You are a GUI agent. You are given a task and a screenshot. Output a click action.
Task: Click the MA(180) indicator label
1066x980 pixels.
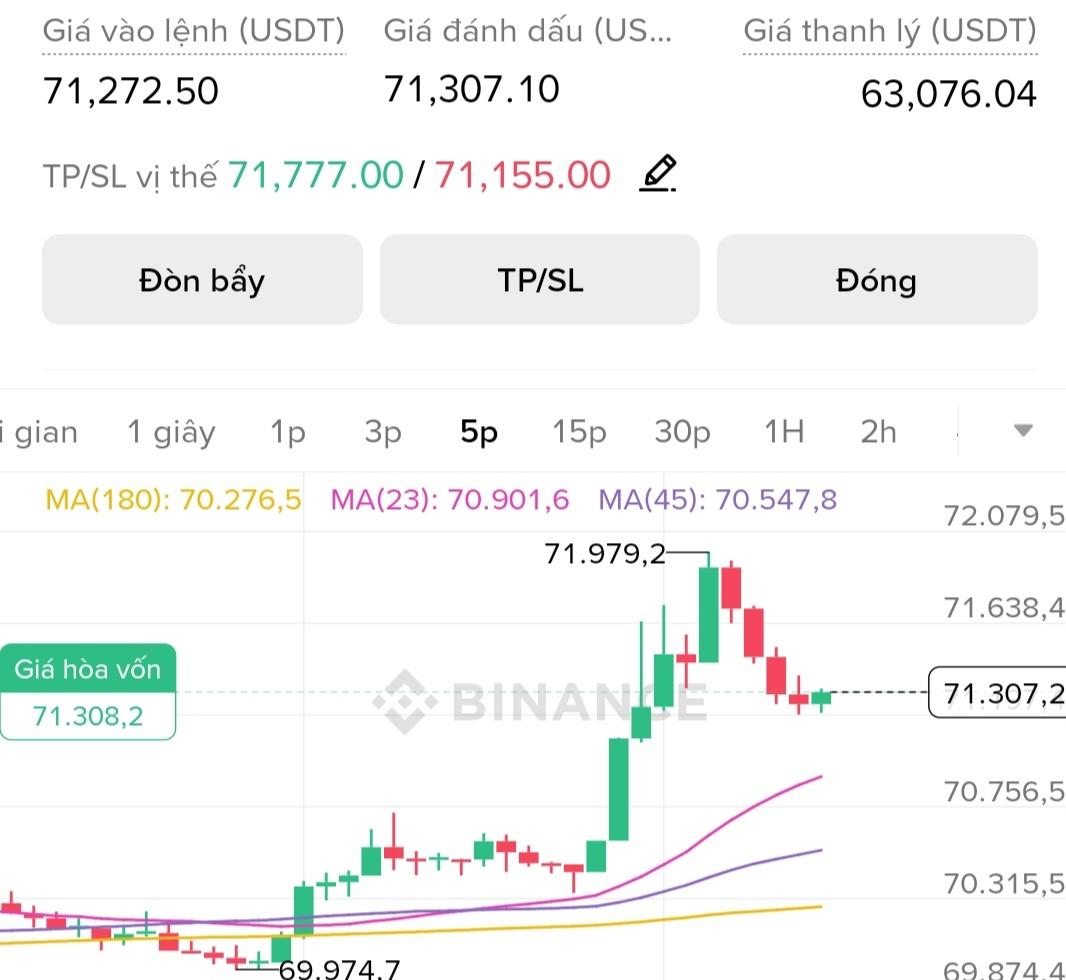coord(173,499)
